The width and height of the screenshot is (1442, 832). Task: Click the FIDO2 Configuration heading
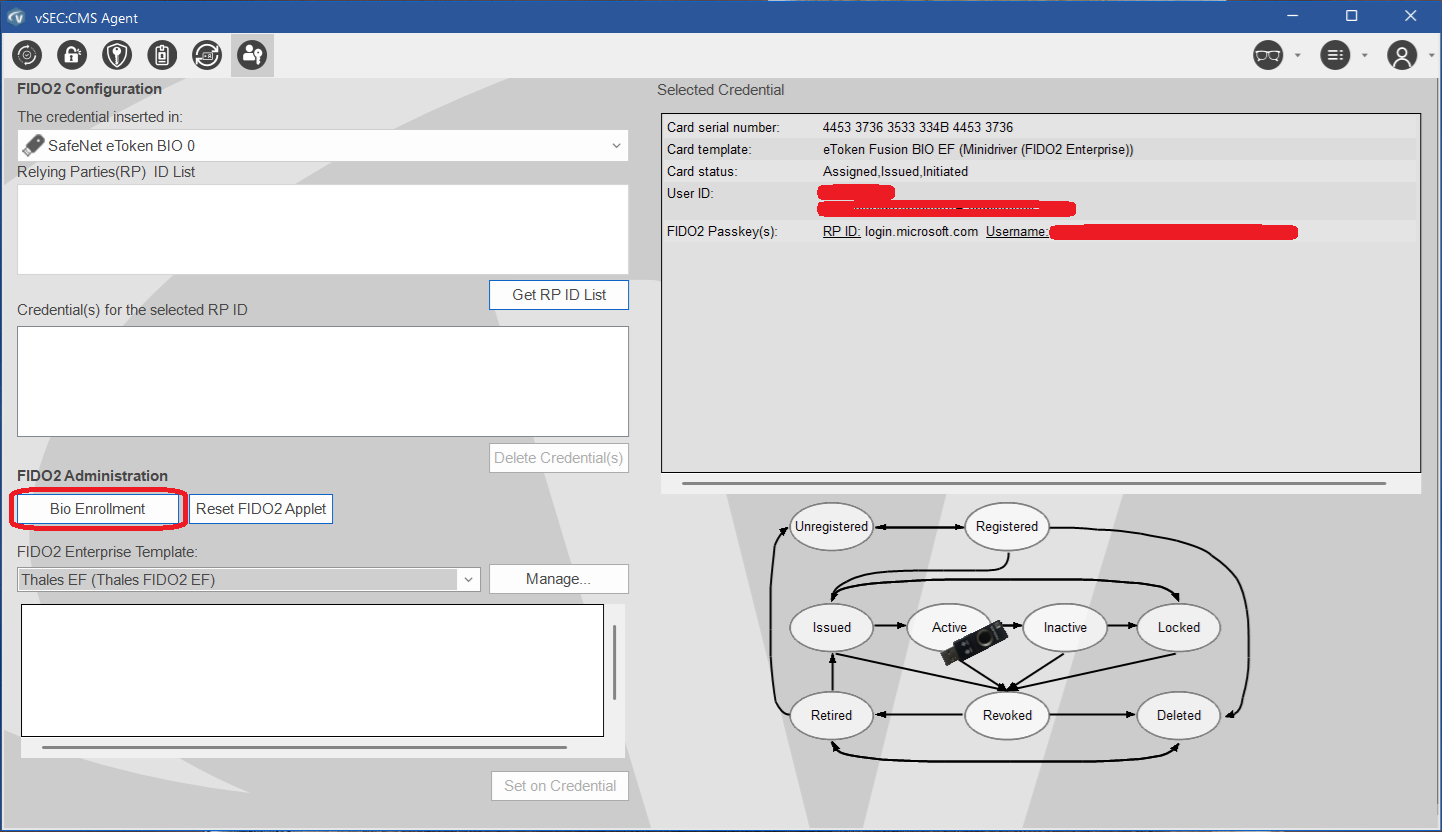pyautogui.click(x=89, y=89)
